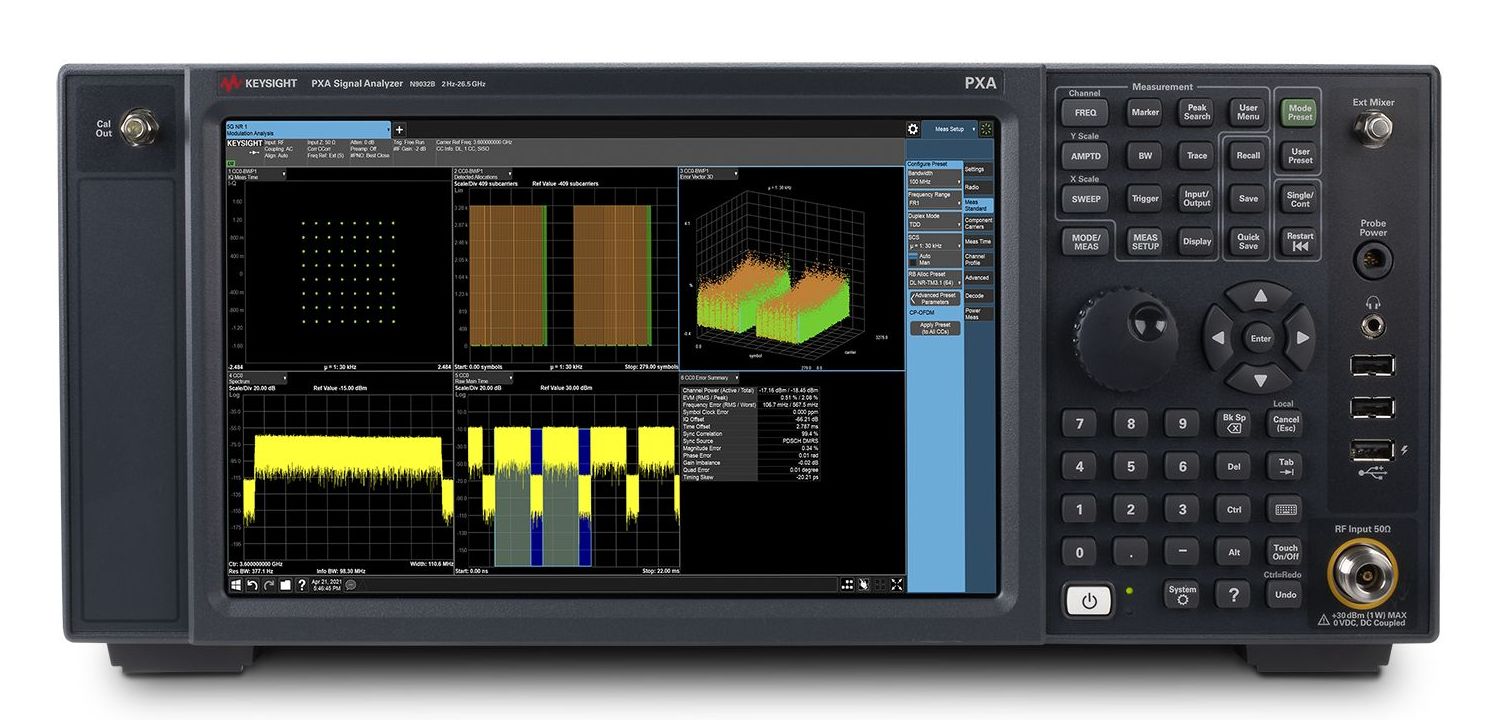Click the undo arrow in bottom toolbar
Image resolution: width=1500 pixels, height=720 pixels.
click(x=252, y=585)
